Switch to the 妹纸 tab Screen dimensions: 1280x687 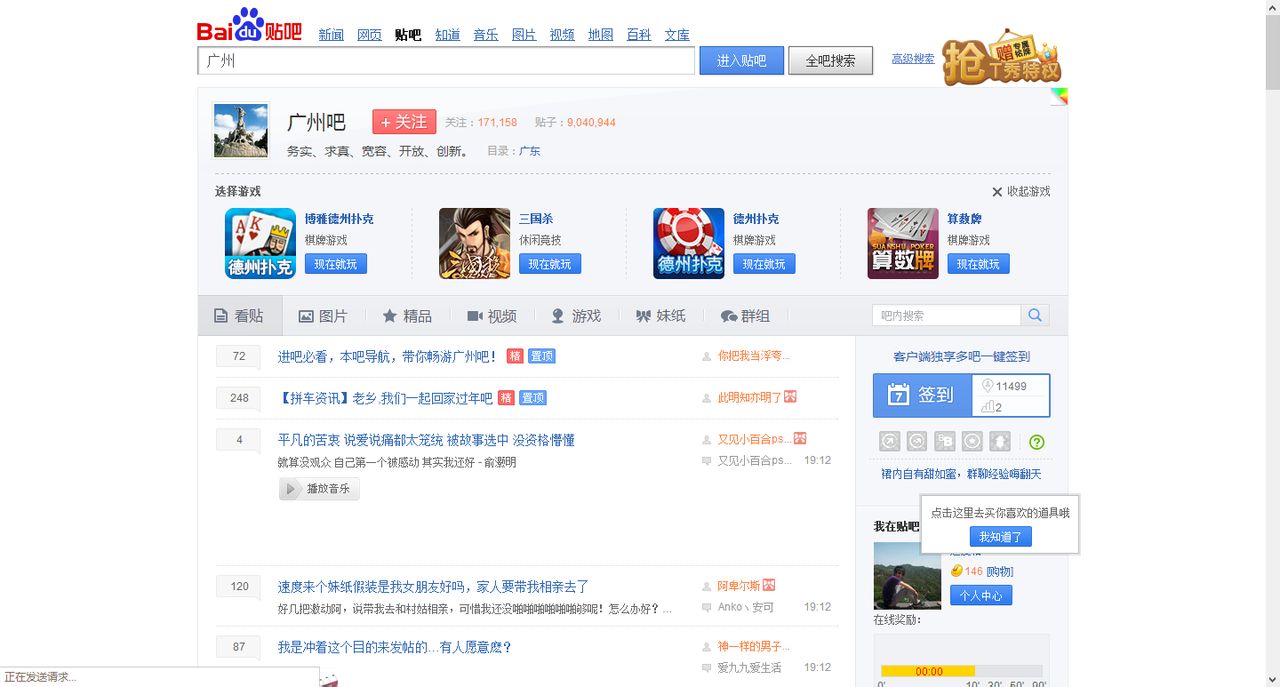661,316
